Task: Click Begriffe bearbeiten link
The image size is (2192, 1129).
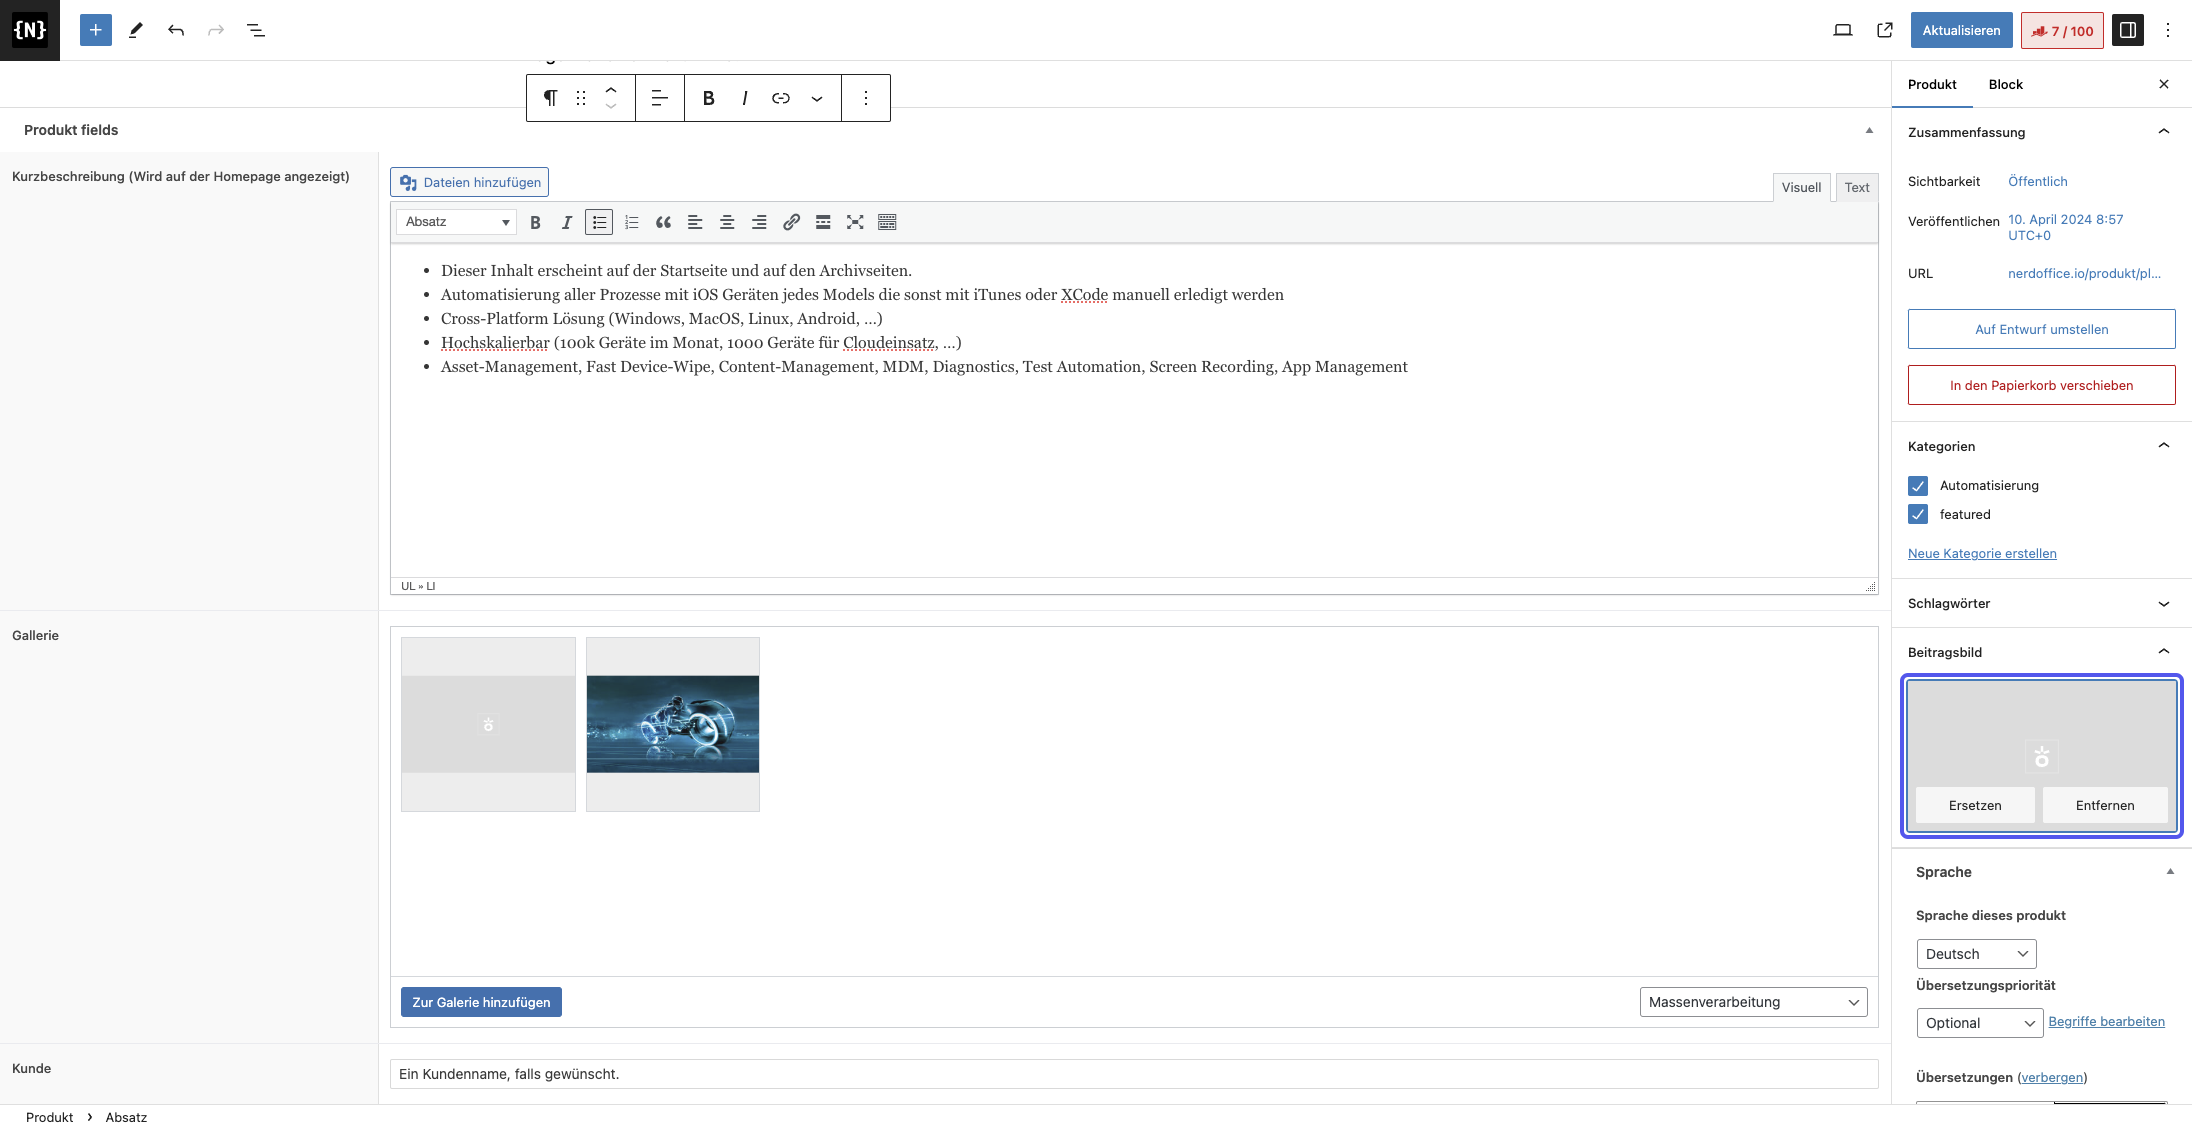Action: click(2106, 1021)
